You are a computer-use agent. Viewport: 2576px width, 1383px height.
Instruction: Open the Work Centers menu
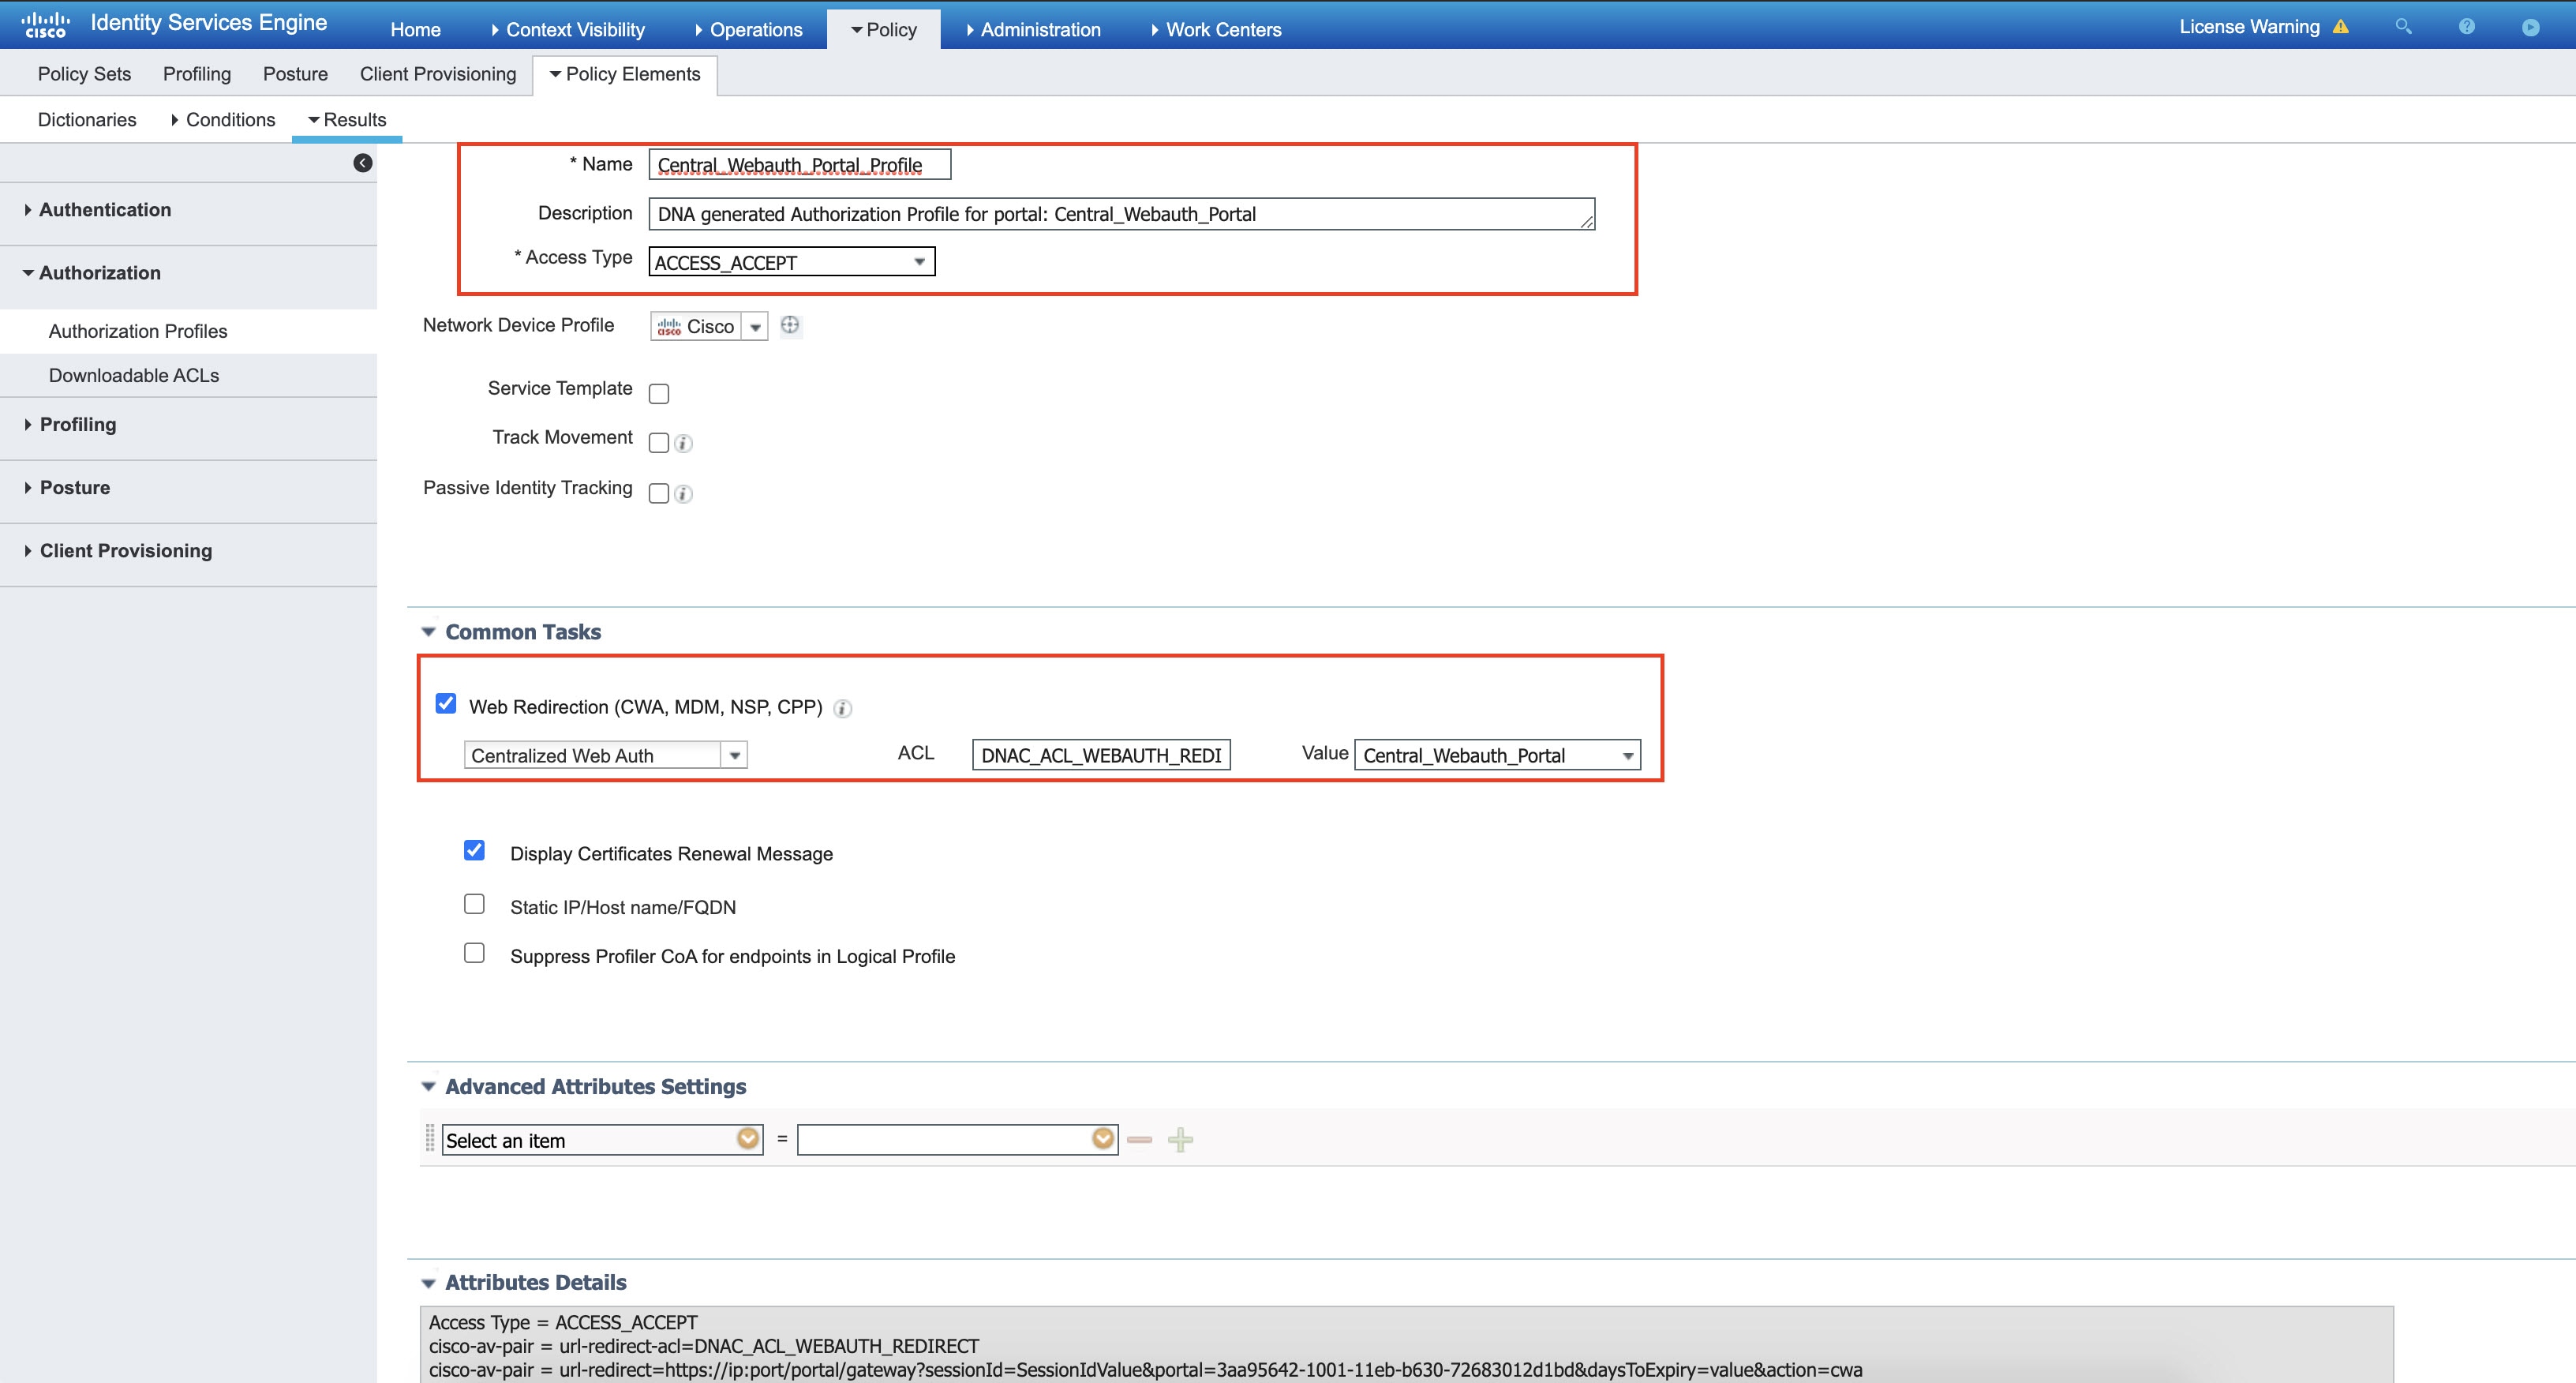[x=1217, y=30]
